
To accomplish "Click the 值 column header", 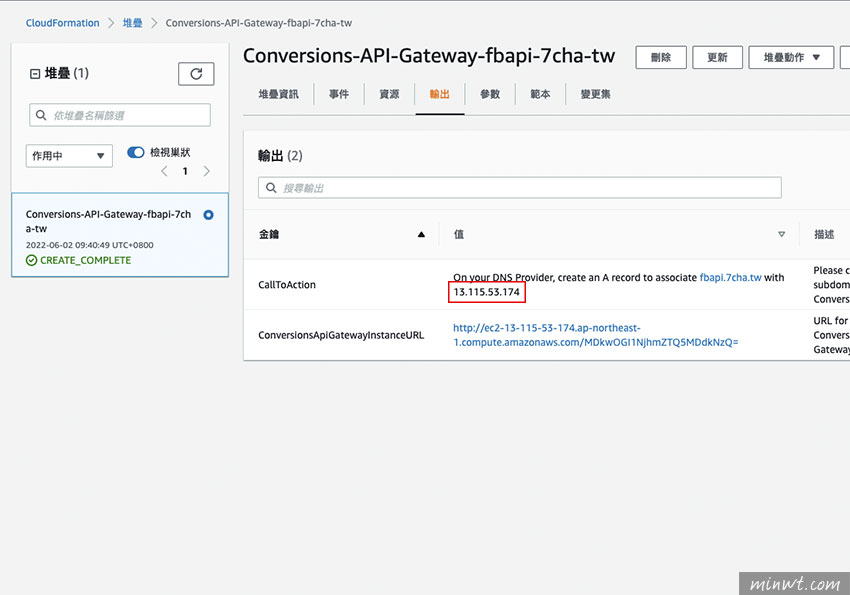I will pyautogui.click(x=459, y=234).
